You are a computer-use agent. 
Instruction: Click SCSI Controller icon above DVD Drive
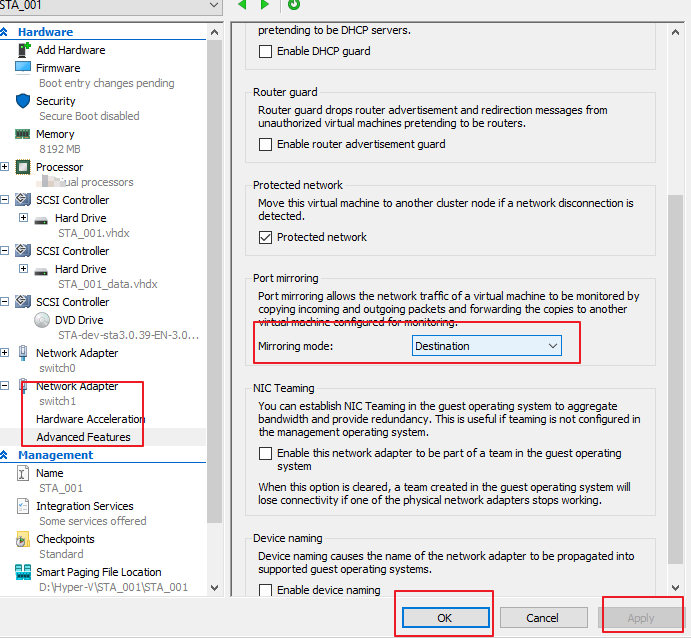pos(23,302)
